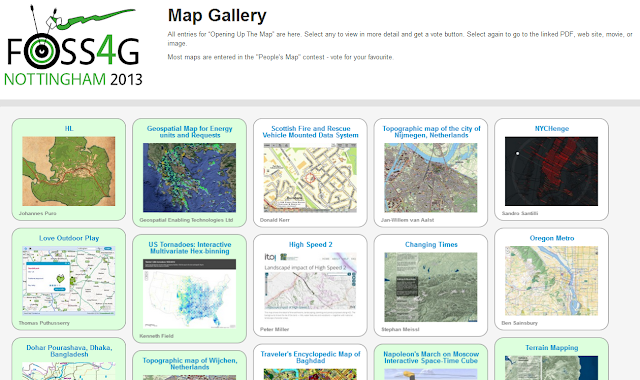Click author name Ben Sainsbury
The height and width of the screenshot is (380, 640).
(519, 323)
